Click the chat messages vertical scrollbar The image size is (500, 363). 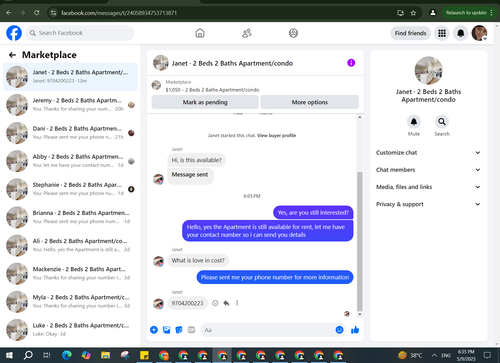click(x=360, y=242)
